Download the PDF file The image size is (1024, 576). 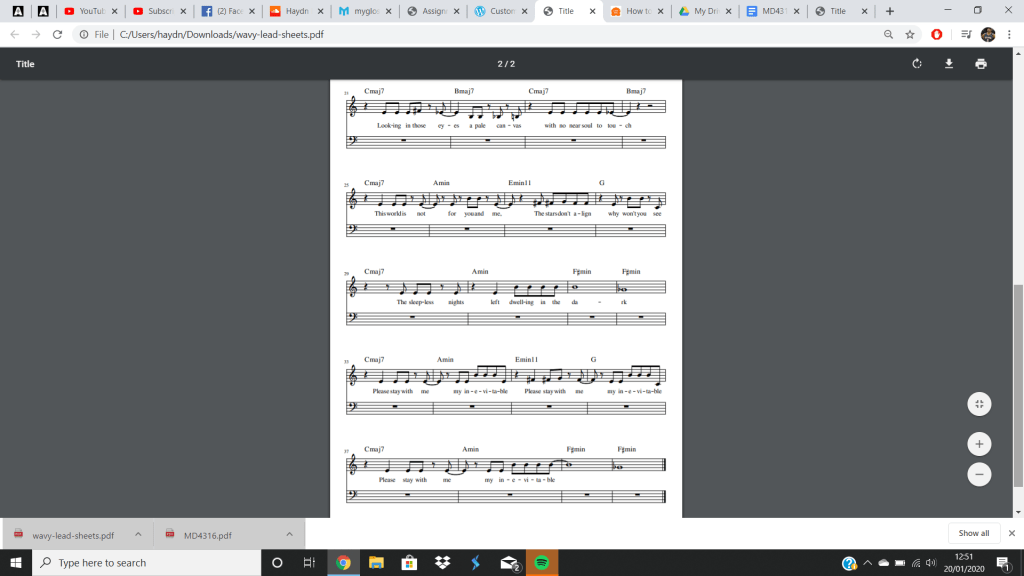949,64
